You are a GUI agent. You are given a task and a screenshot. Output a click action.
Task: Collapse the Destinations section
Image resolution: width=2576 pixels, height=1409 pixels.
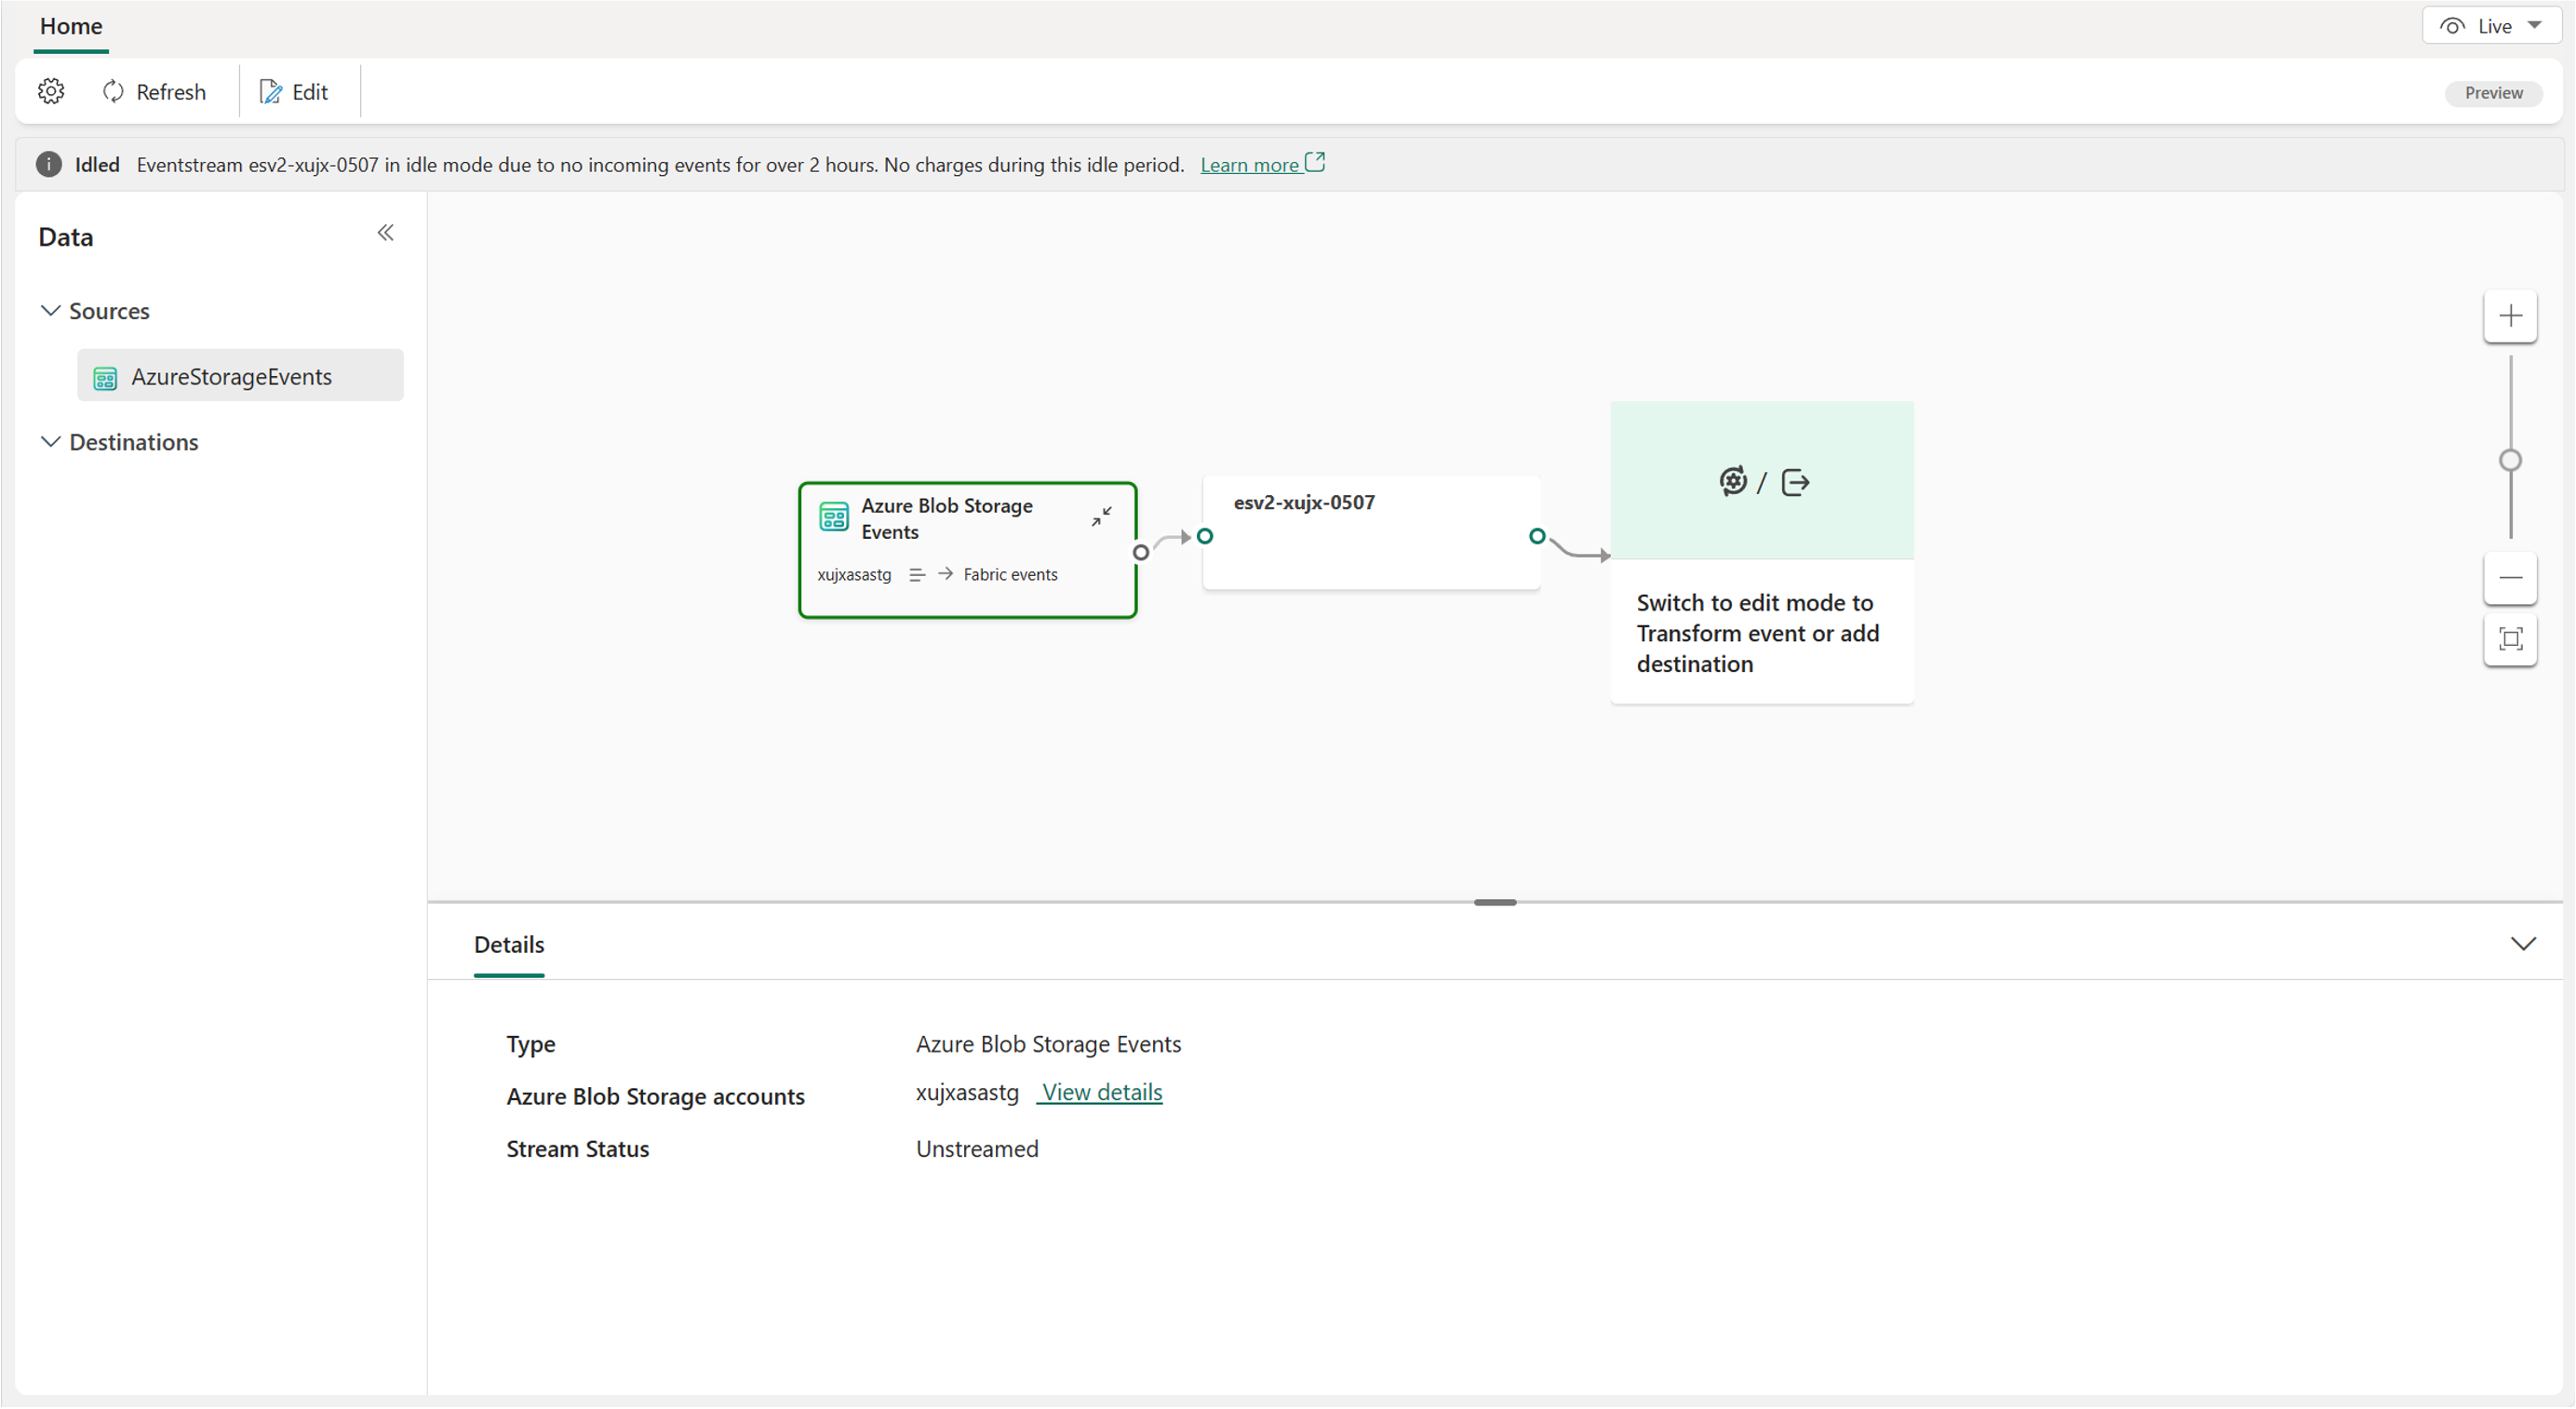click(x=50, y=442)
